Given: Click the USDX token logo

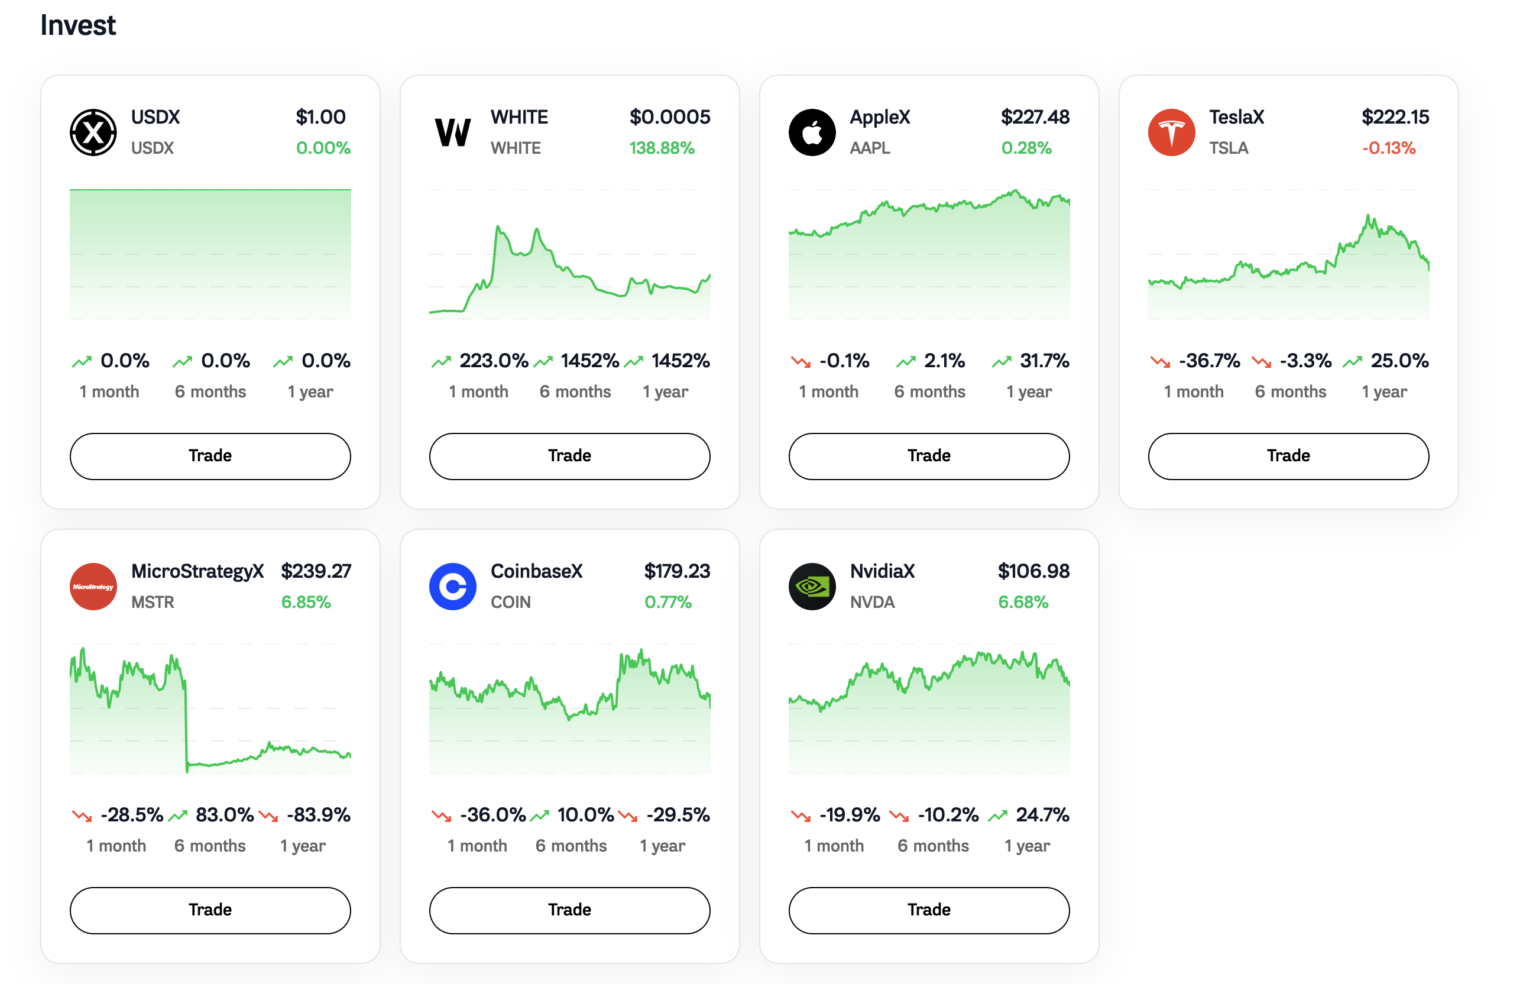Looking at the screenshot, I should pyautogui.click(x=93, y=131).
